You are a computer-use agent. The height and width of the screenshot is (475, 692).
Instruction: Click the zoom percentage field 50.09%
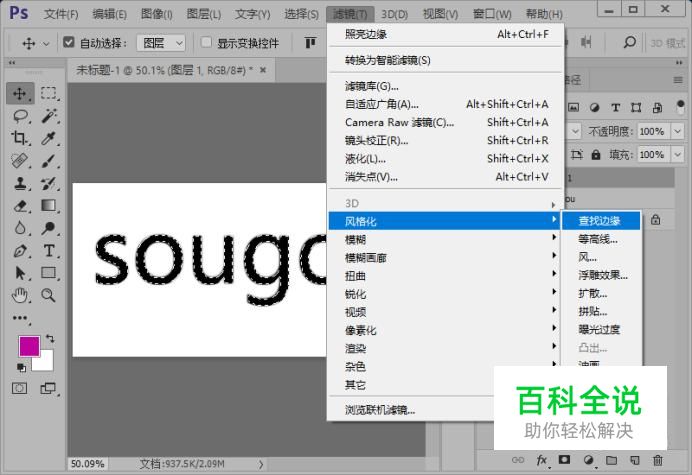88,464
